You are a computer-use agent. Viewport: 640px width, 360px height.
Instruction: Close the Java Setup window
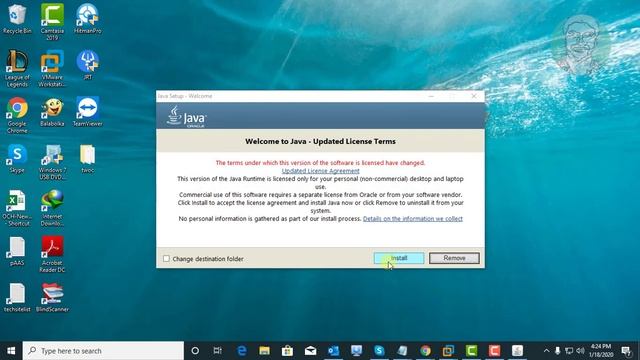pos(474,96)
